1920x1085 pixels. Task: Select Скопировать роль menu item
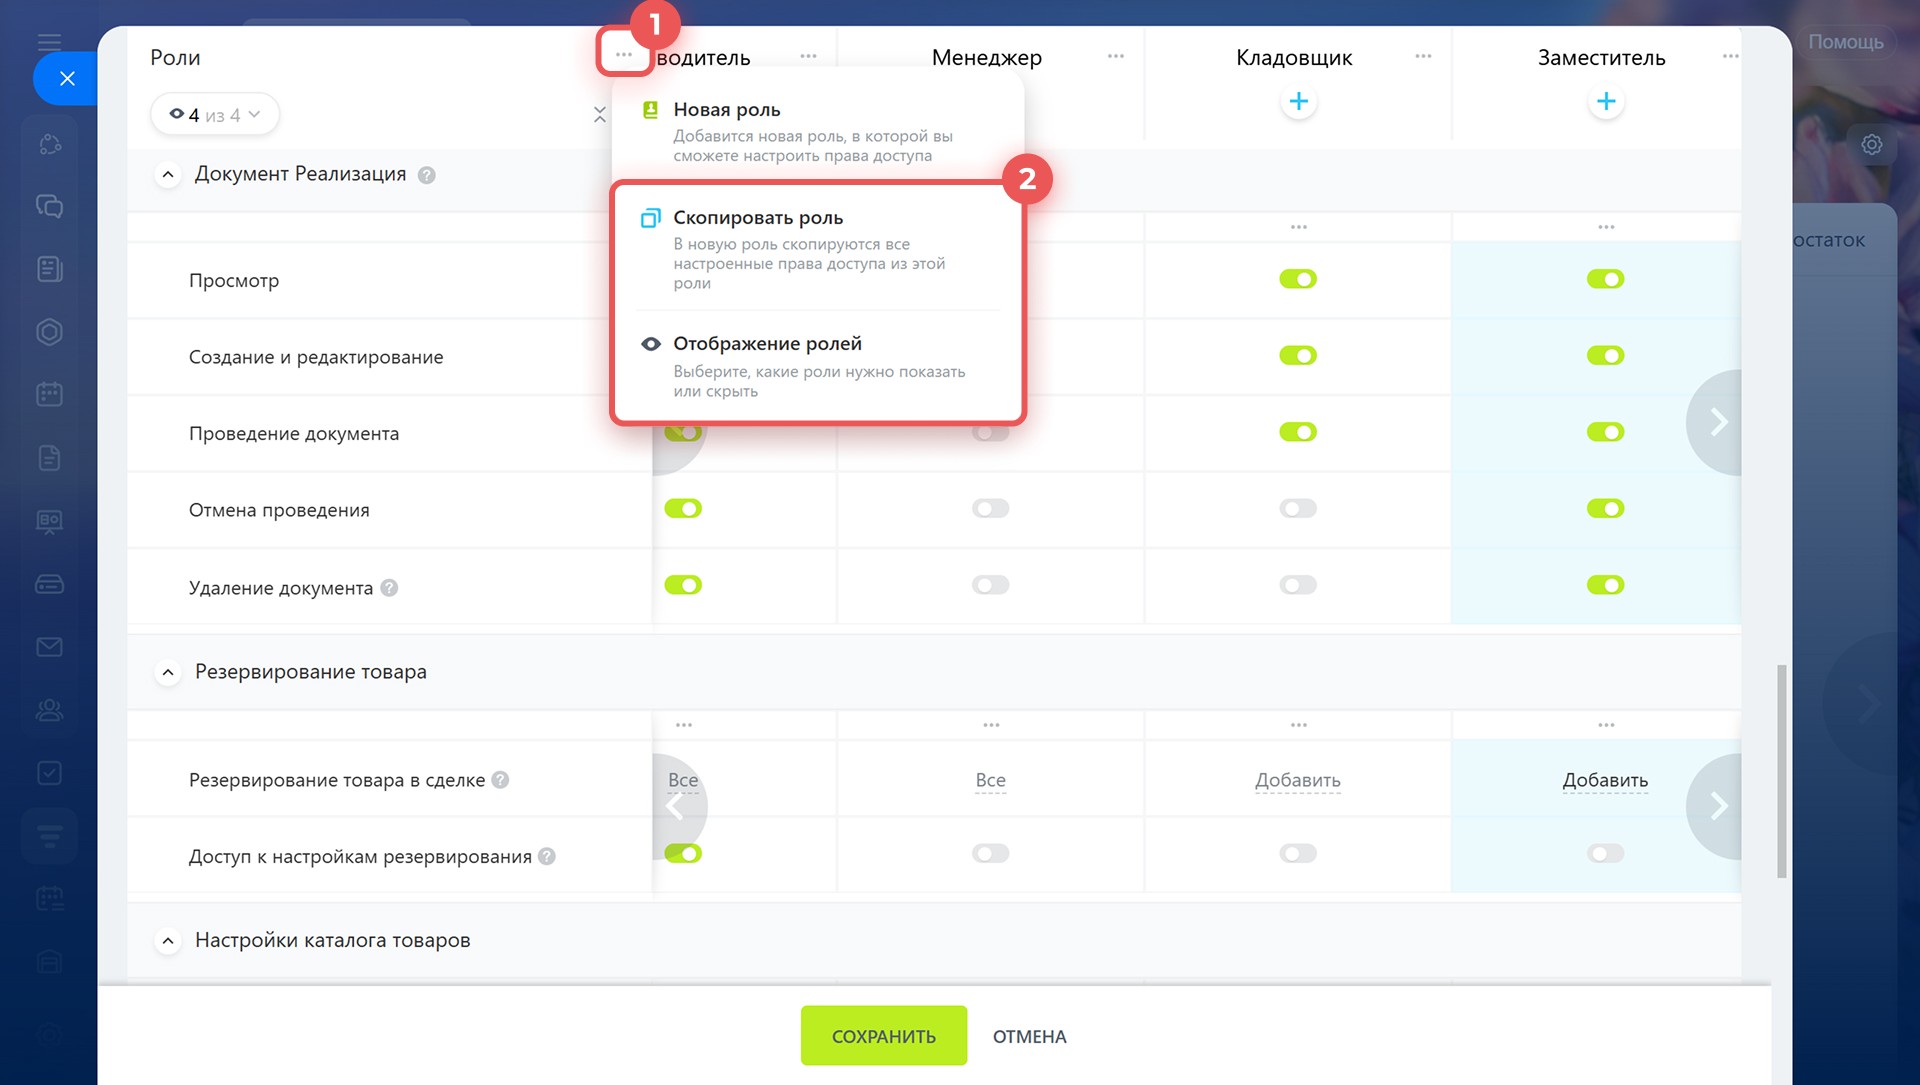coord(758,218)
